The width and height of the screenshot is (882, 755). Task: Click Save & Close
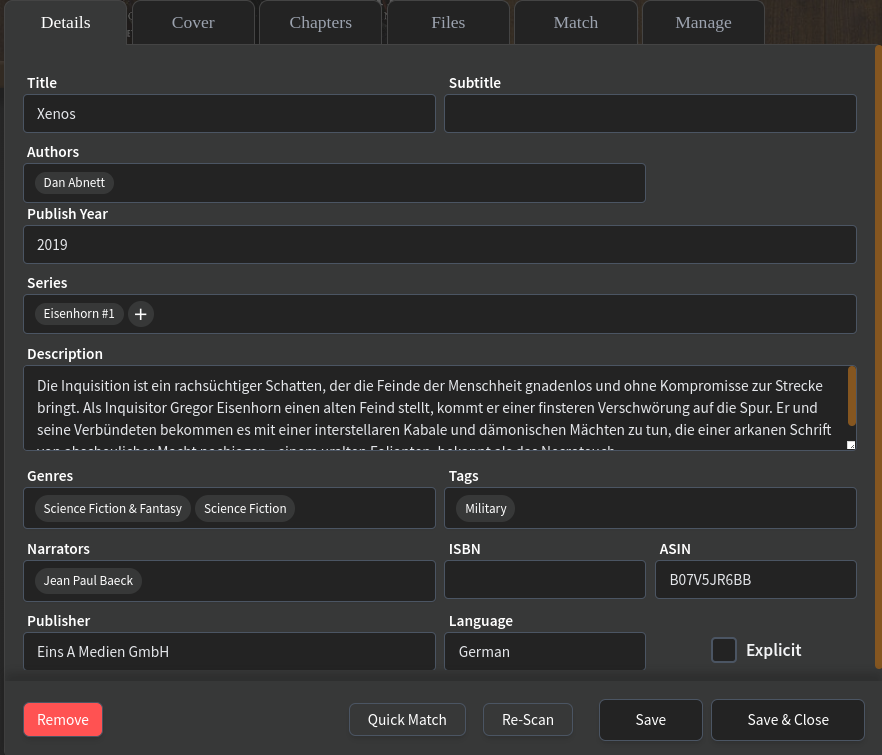click(787, 719)
